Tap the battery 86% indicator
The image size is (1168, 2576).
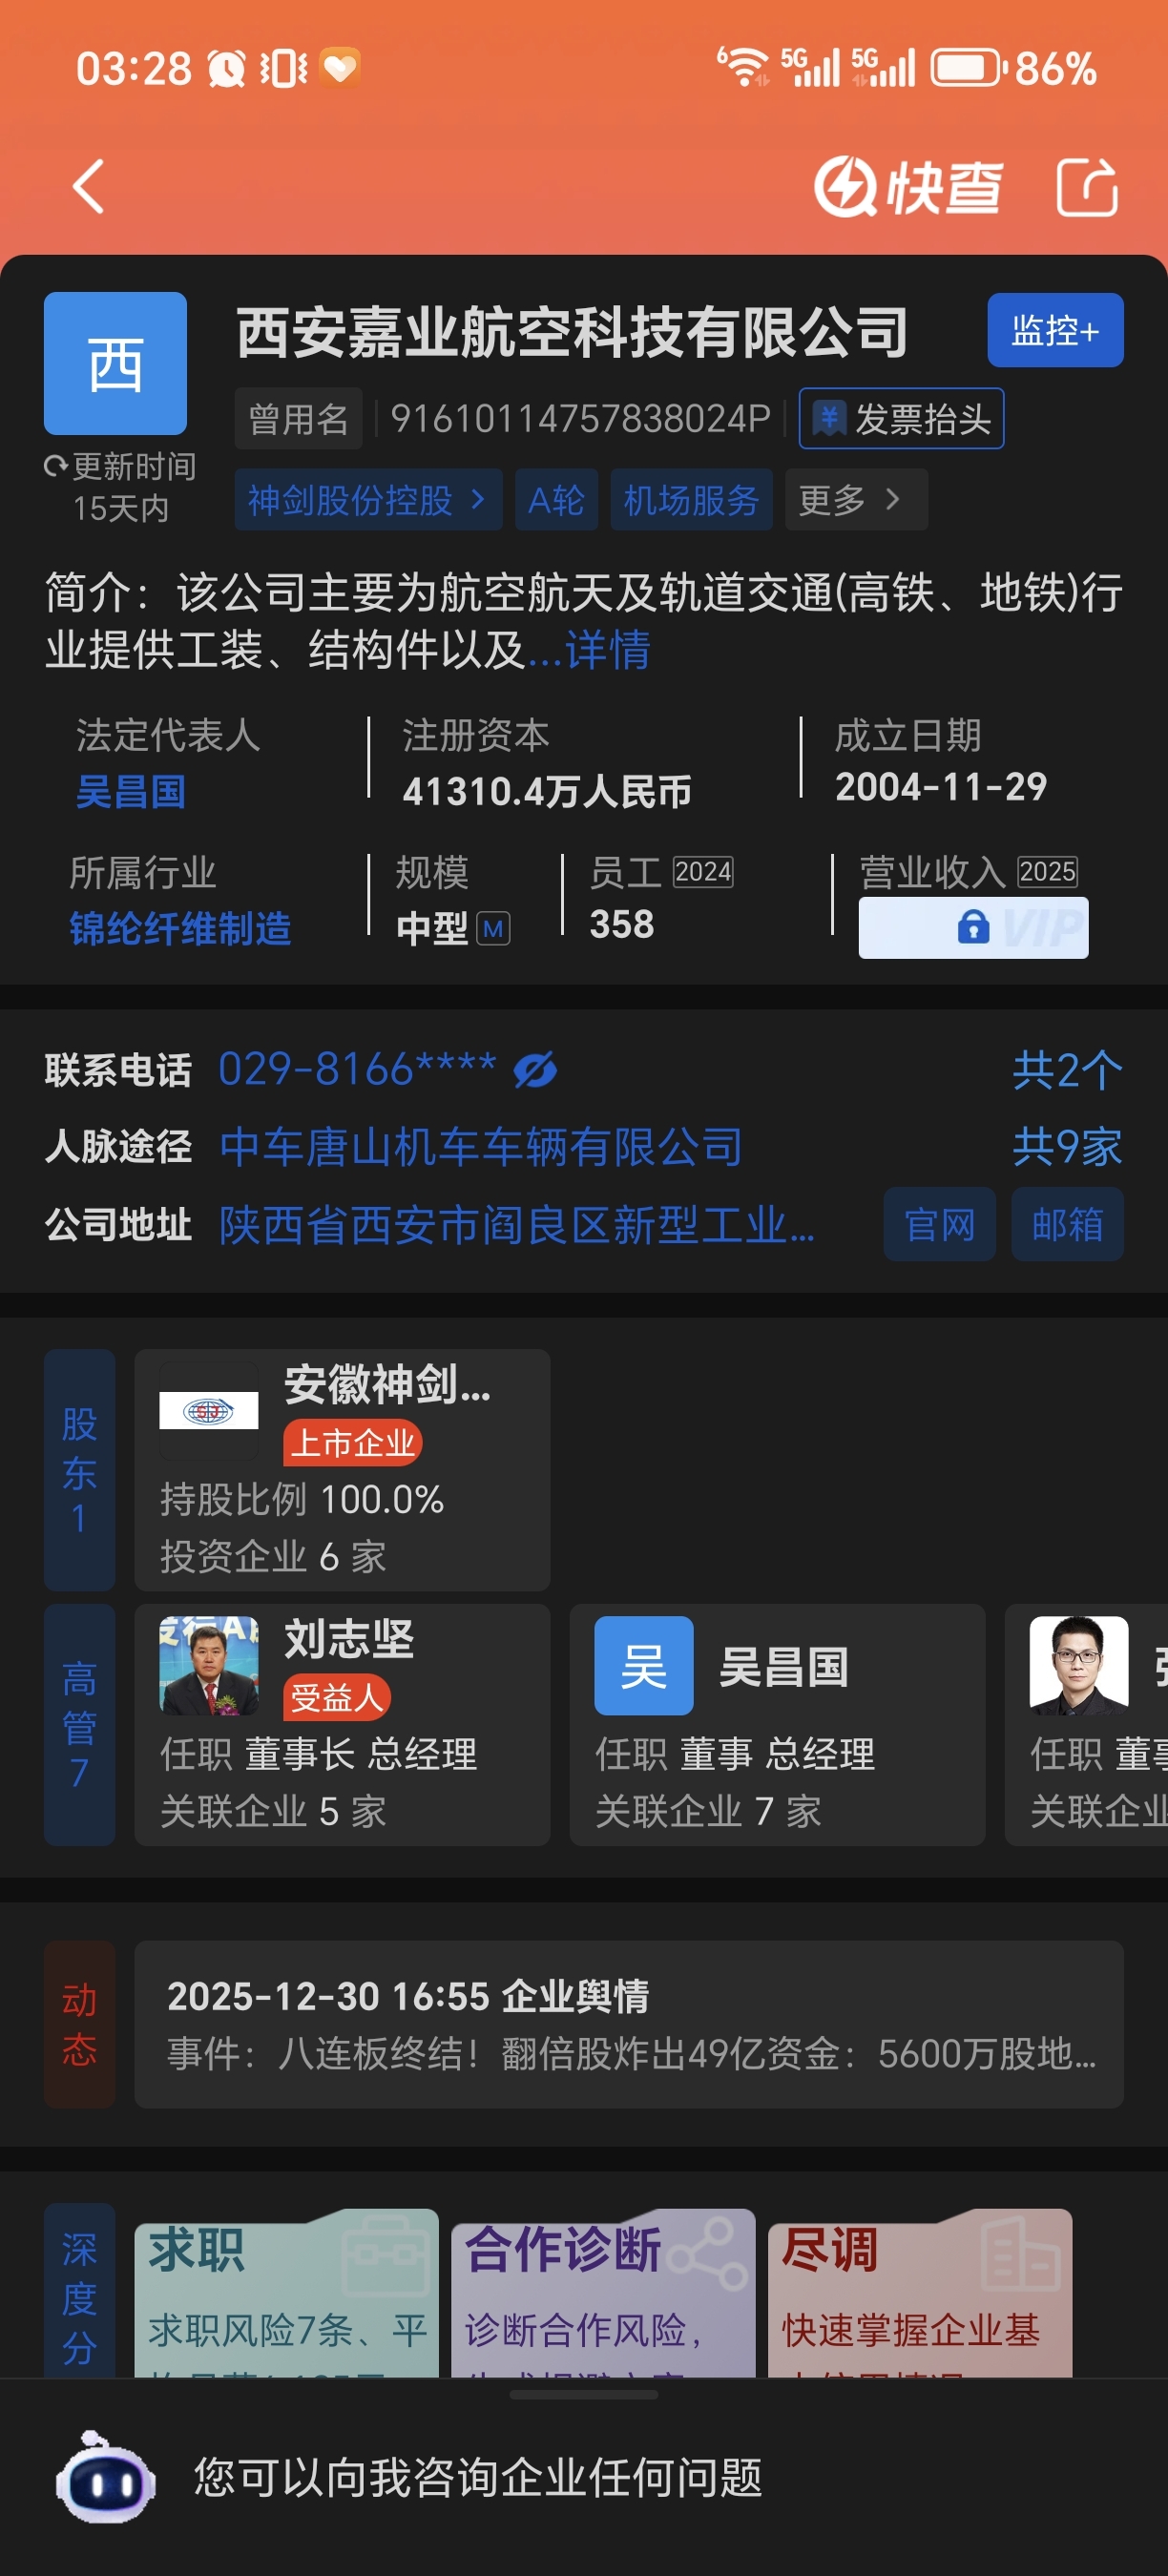tap(1013, 68)
